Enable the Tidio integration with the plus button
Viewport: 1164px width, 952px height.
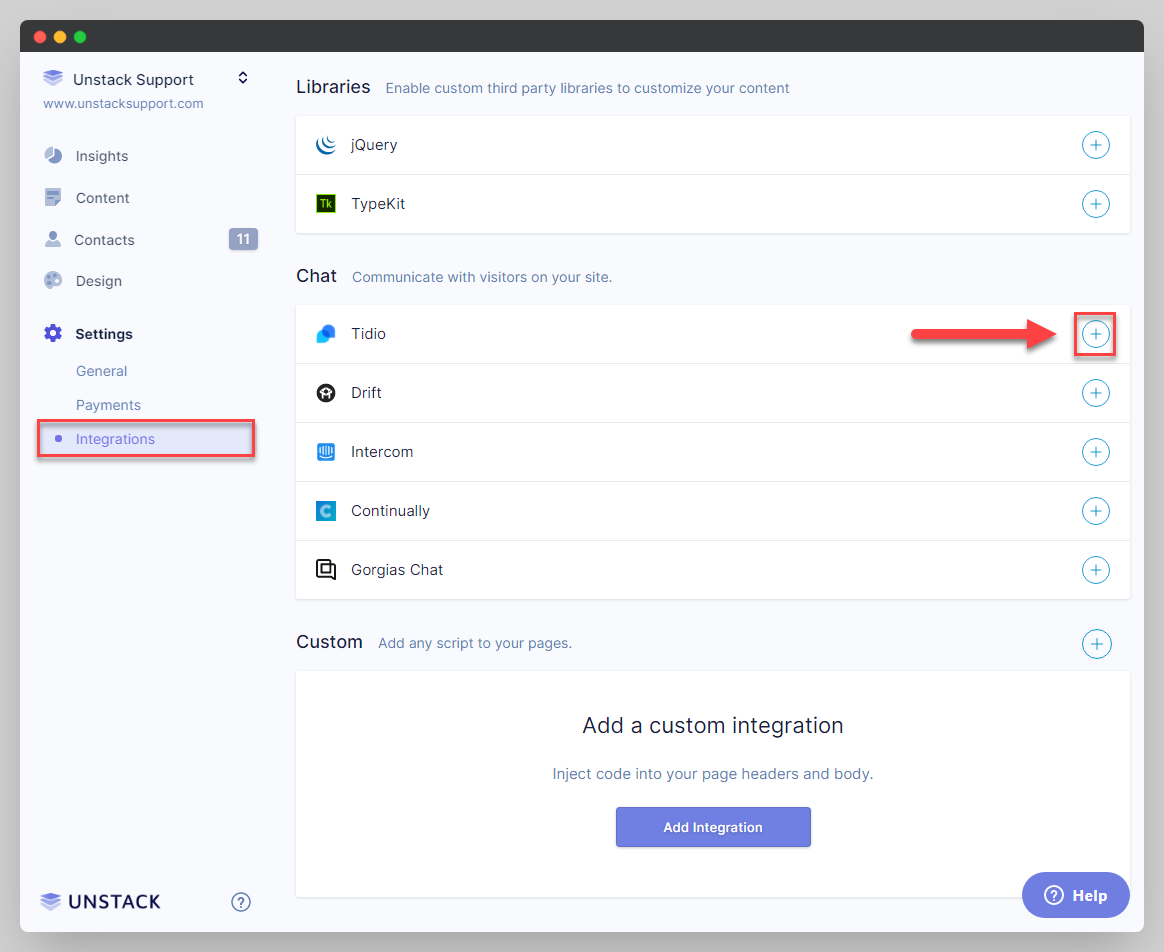click(x=1096, y=333)
